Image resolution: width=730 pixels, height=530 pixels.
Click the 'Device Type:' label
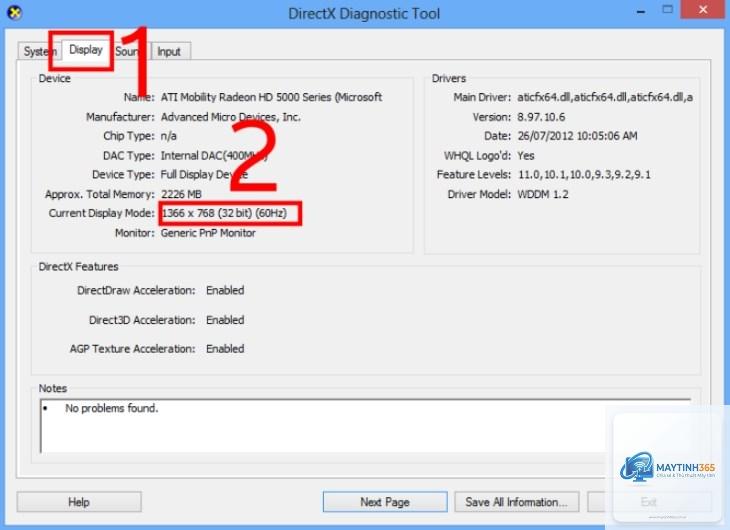[123, 175]
